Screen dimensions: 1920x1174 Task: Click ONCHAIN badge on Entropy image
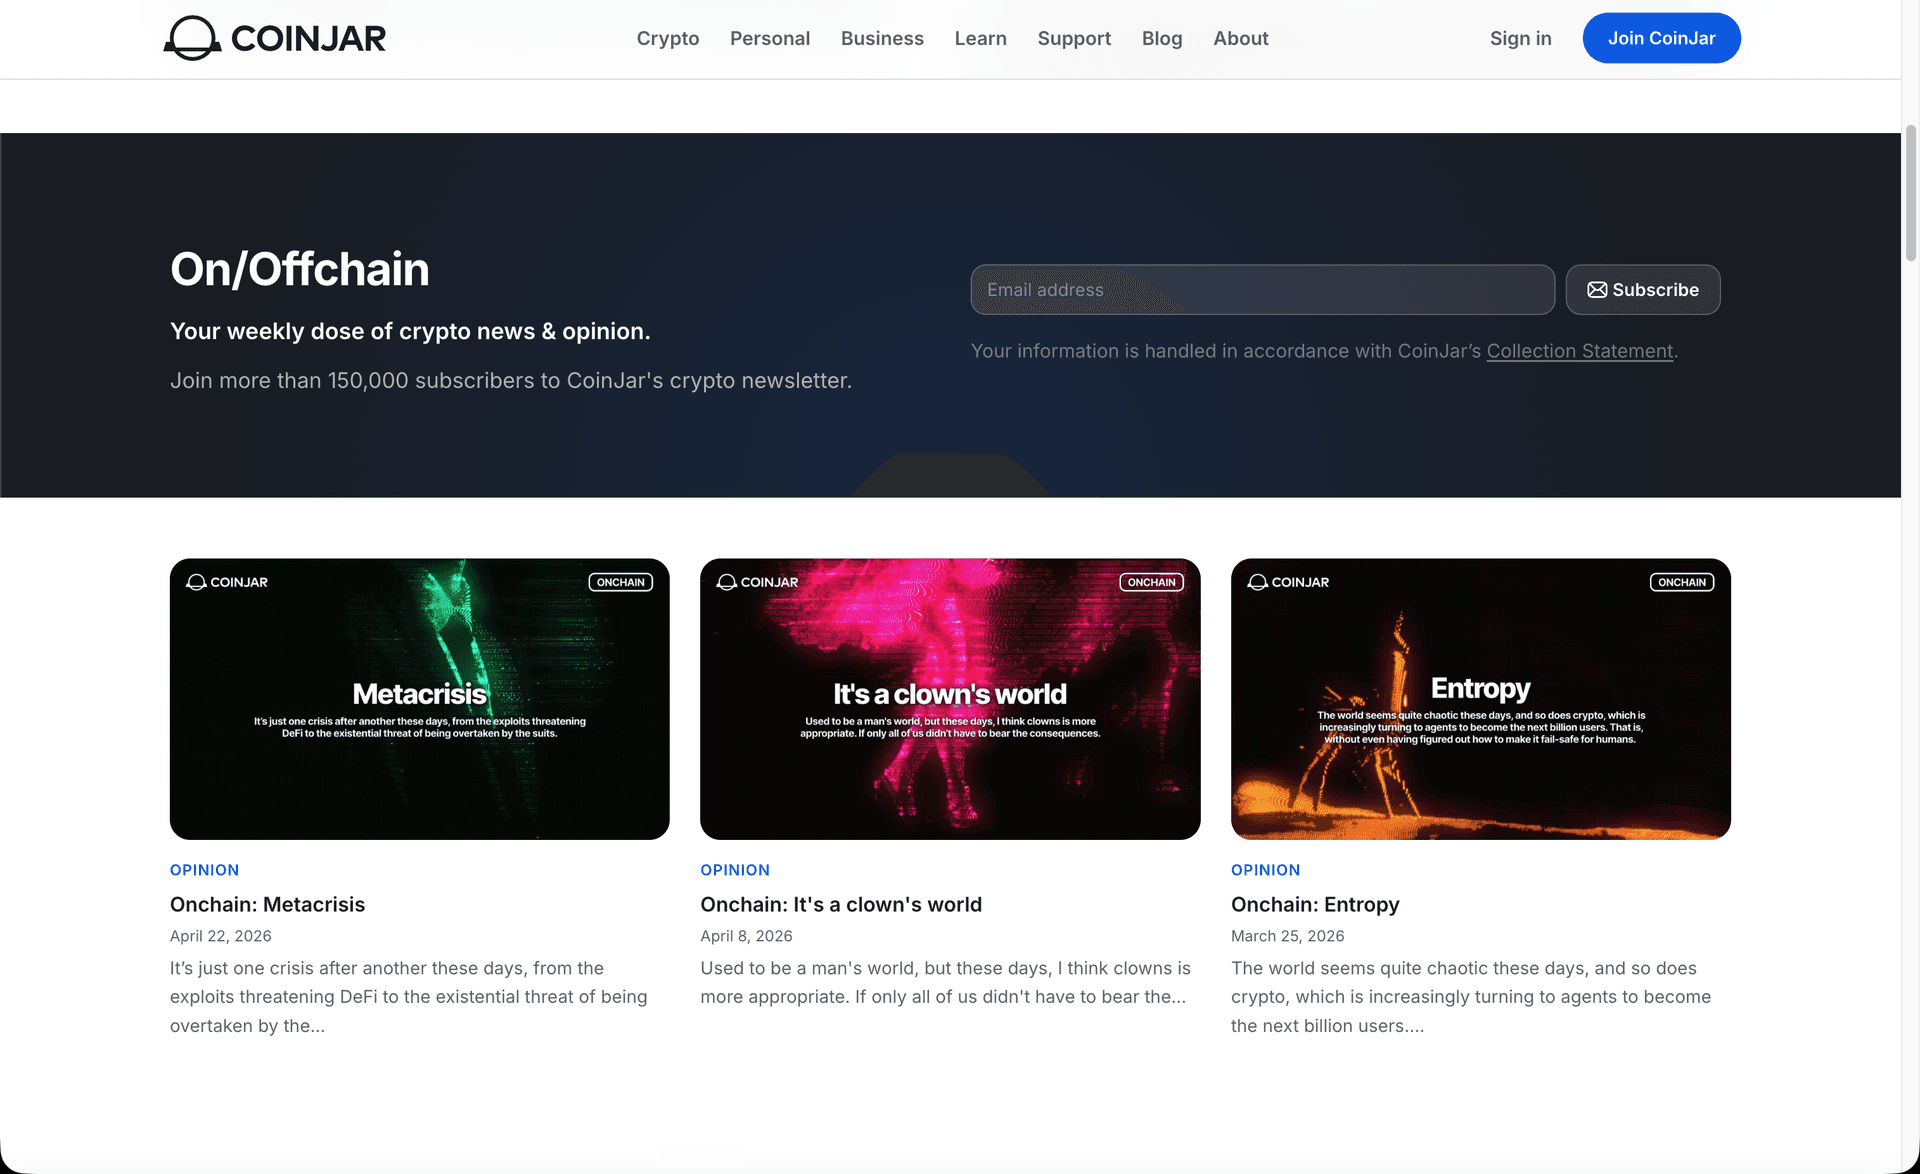pos(1682,582)
